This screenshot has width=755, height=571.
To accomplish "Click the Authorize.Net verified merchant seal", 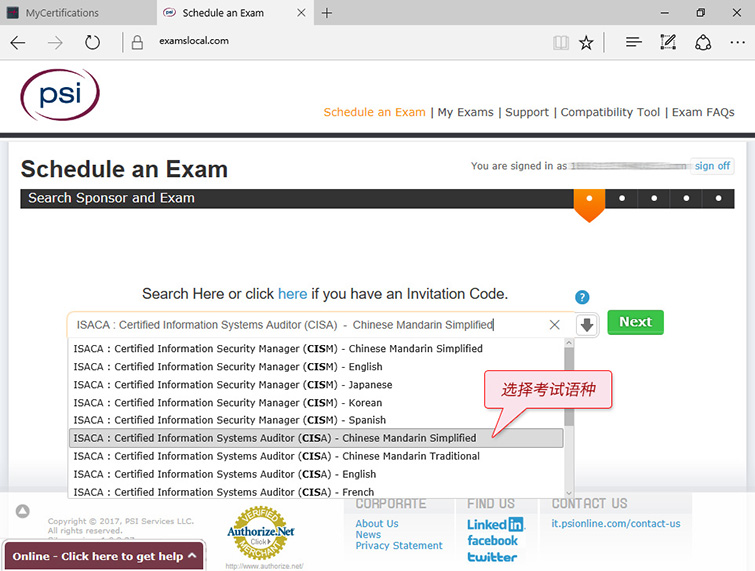I will 260,533.
